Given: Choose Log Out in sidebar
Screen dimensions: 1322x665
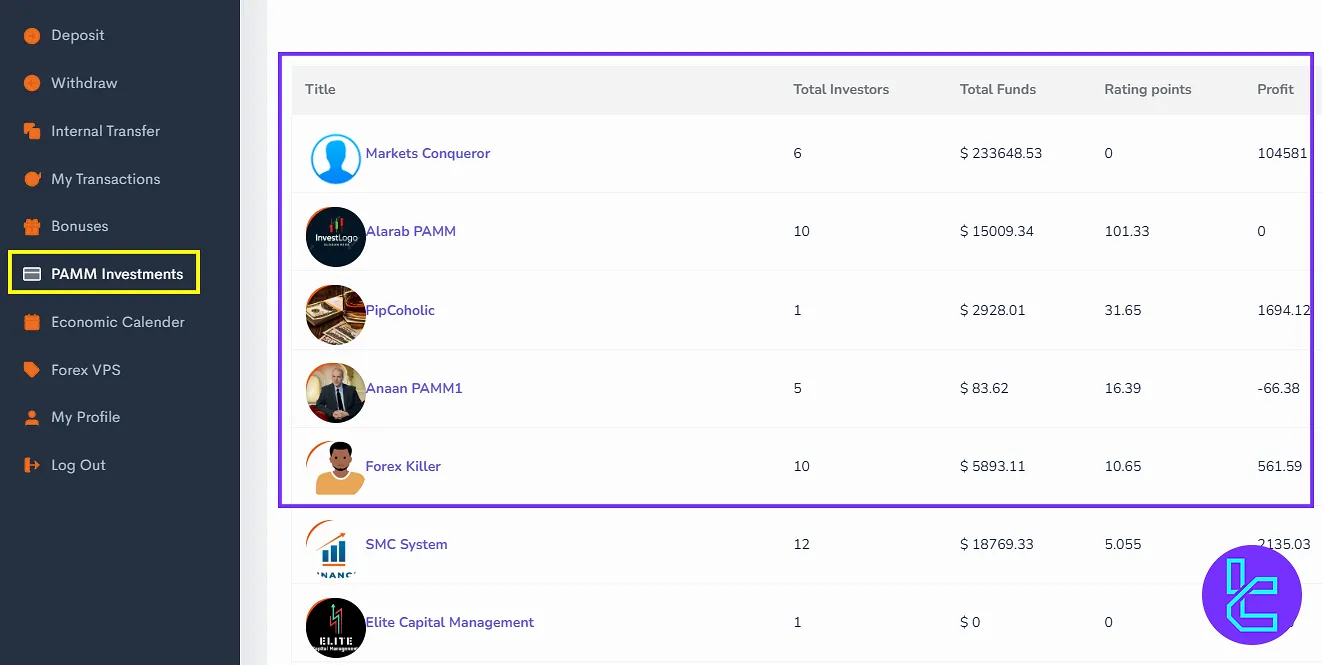Looking at the screenshot, I should click(78, 465).
